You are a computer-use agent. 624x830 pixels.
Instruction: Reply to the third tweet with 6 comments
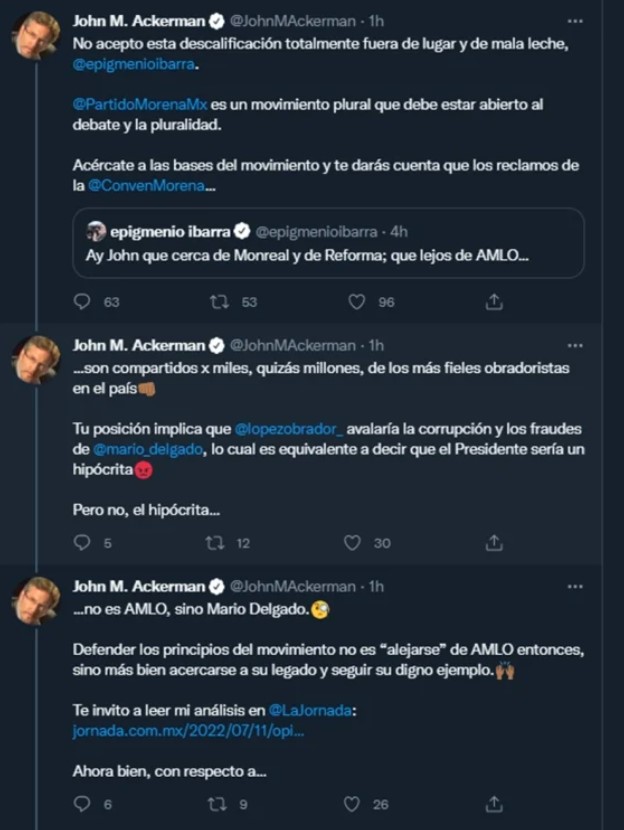click(82, 804)
